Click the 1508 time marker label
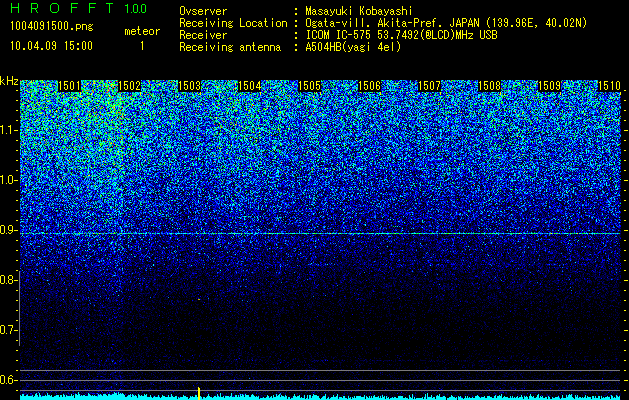The image size is (629, 400). coord(490,86)
